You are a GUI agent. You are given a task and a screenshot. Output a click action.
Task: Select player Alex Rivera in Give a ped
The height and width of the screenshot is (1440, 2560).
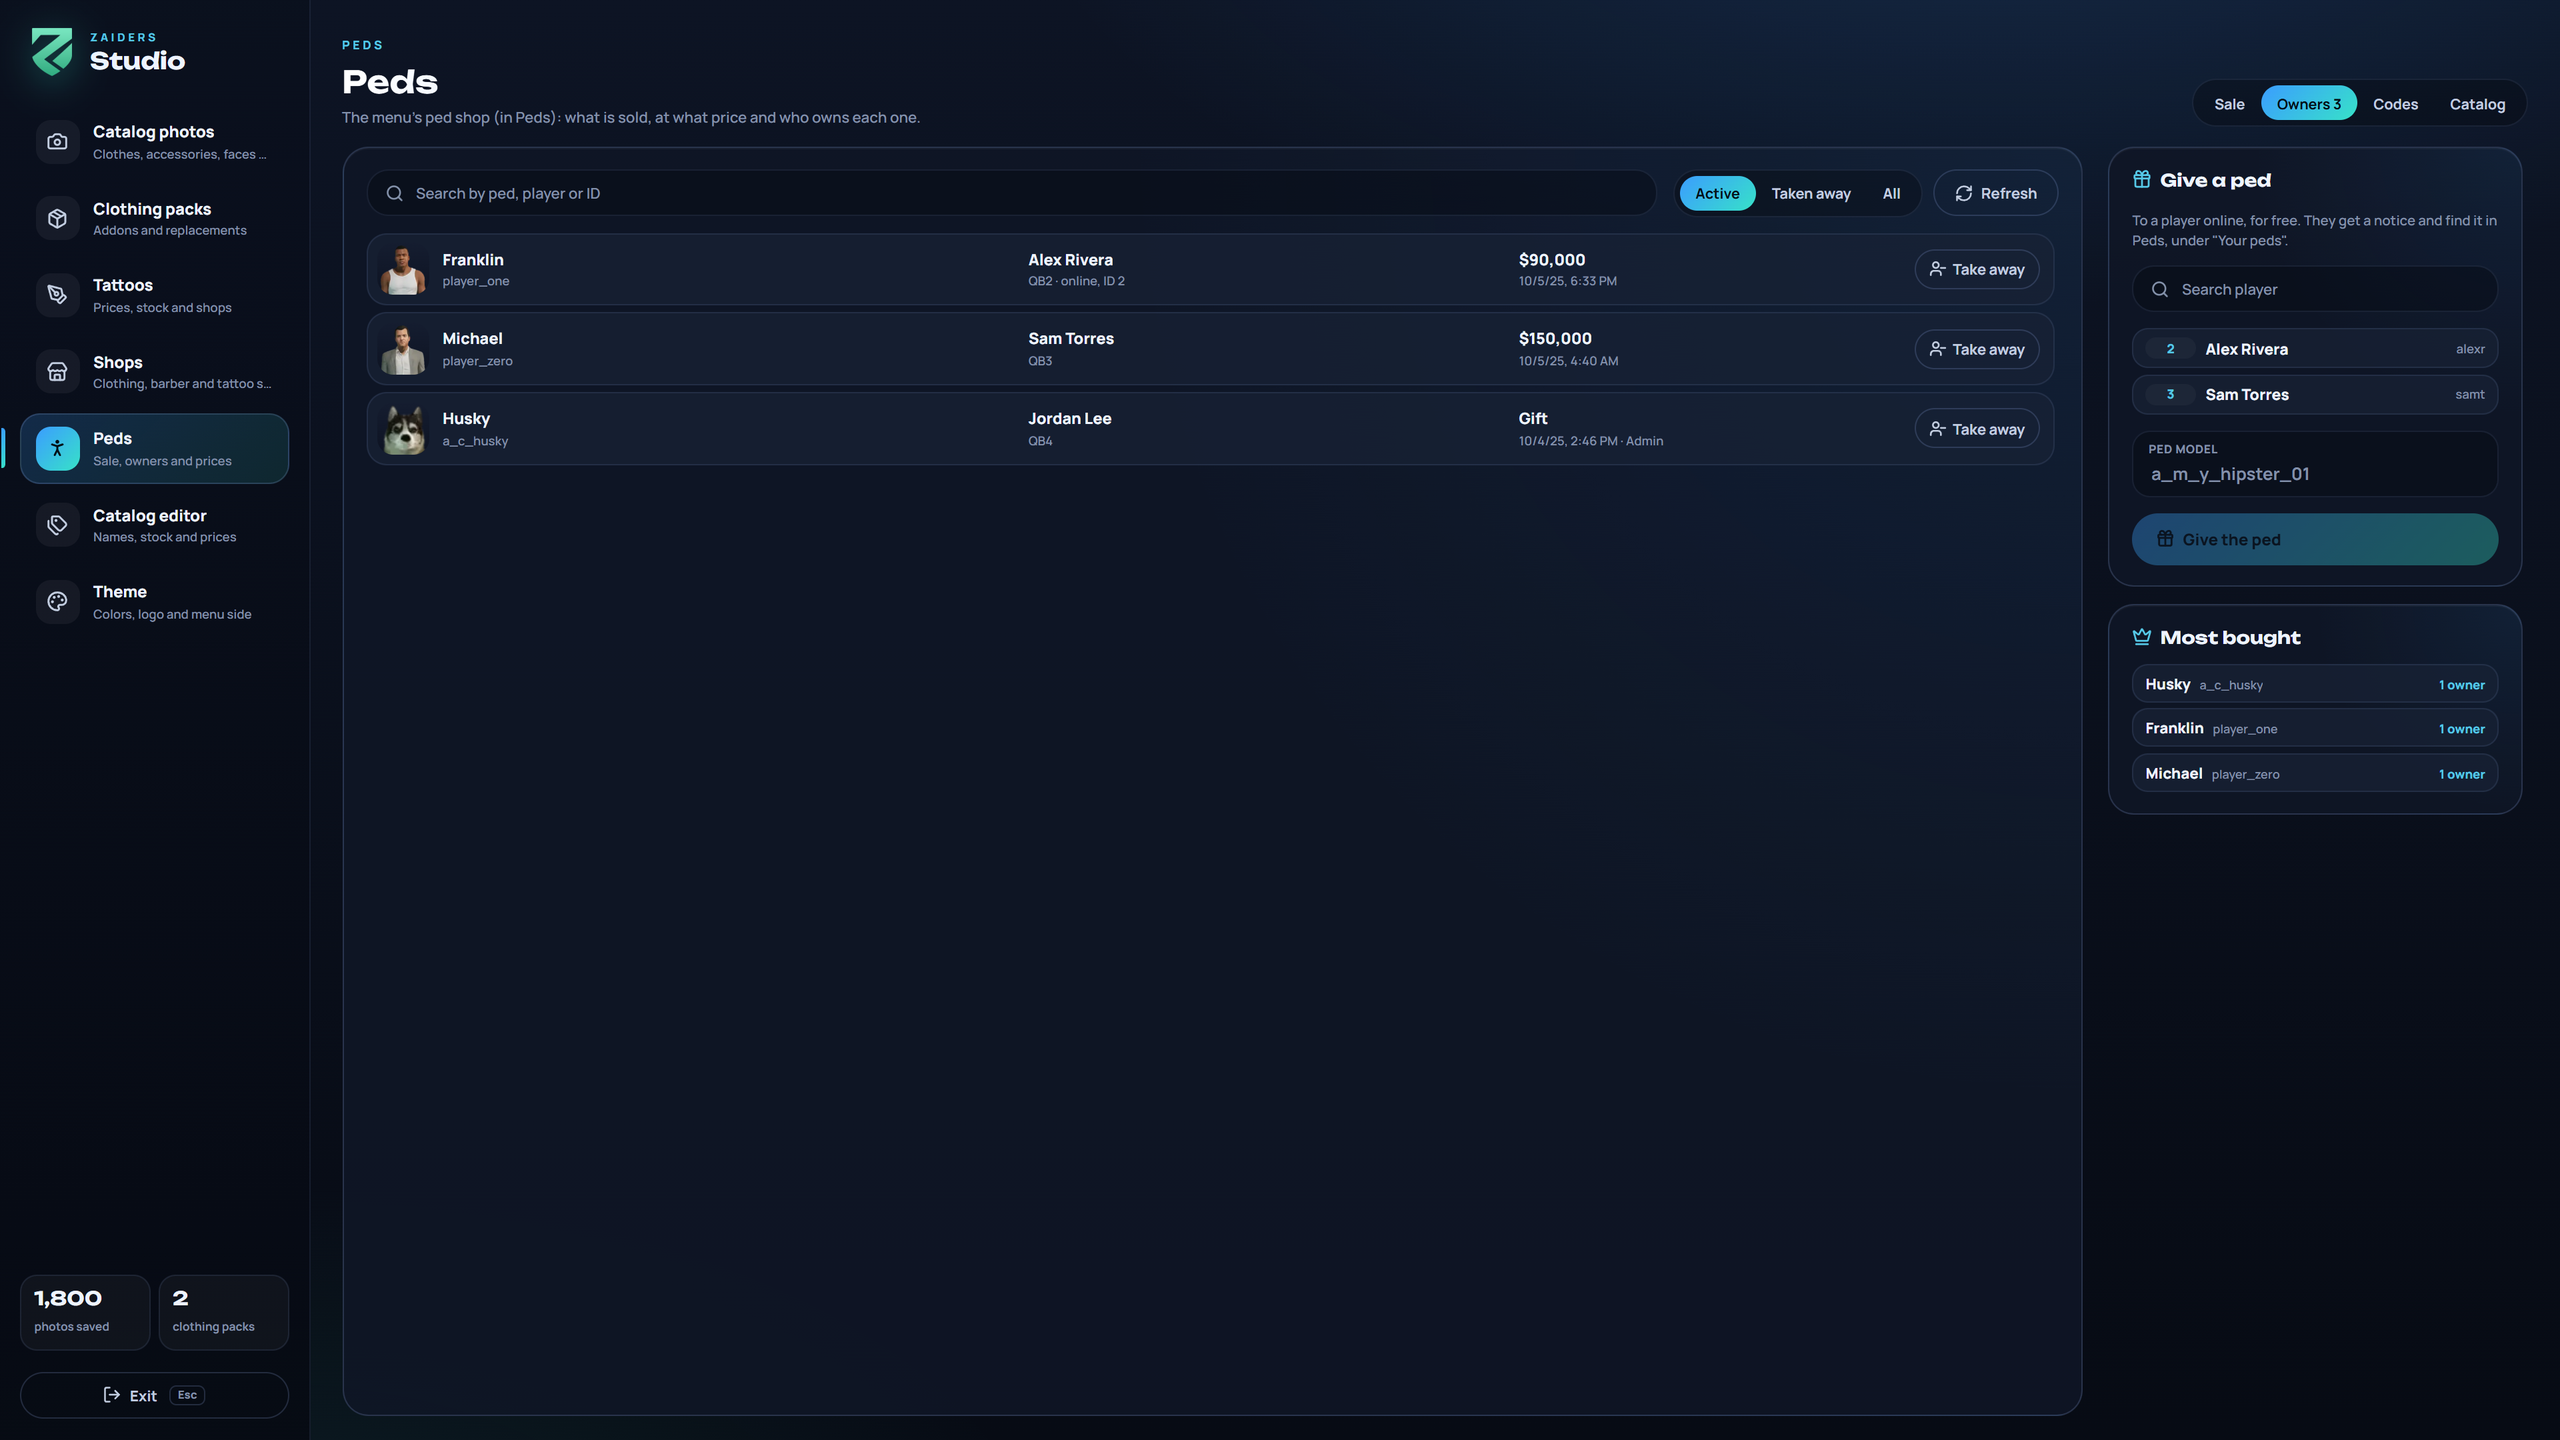tap(2314, 349)
